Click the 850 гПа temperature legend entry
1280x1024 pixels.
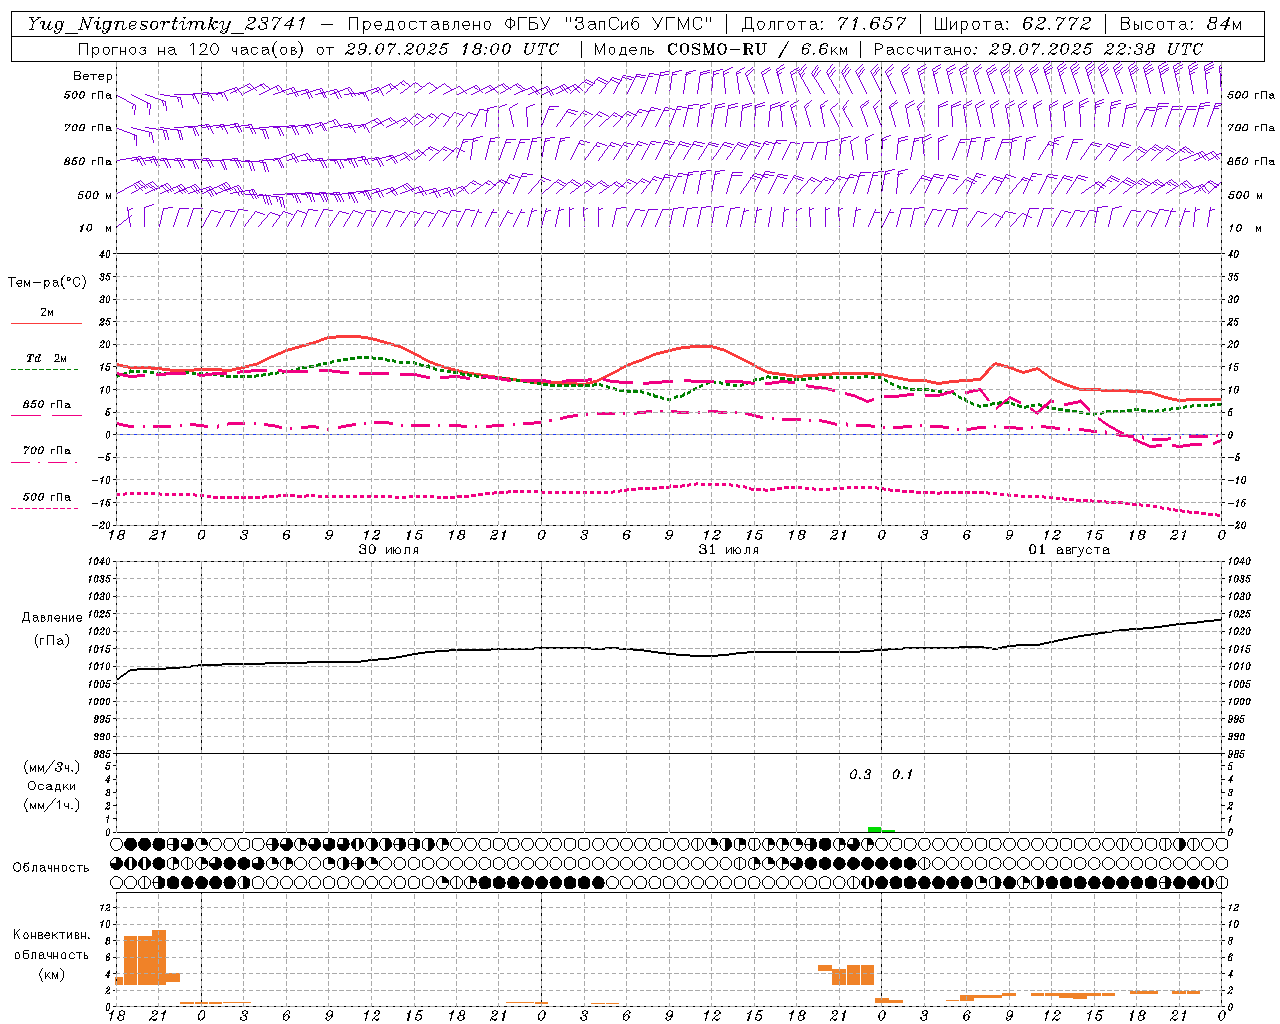[x=47, y=405]
